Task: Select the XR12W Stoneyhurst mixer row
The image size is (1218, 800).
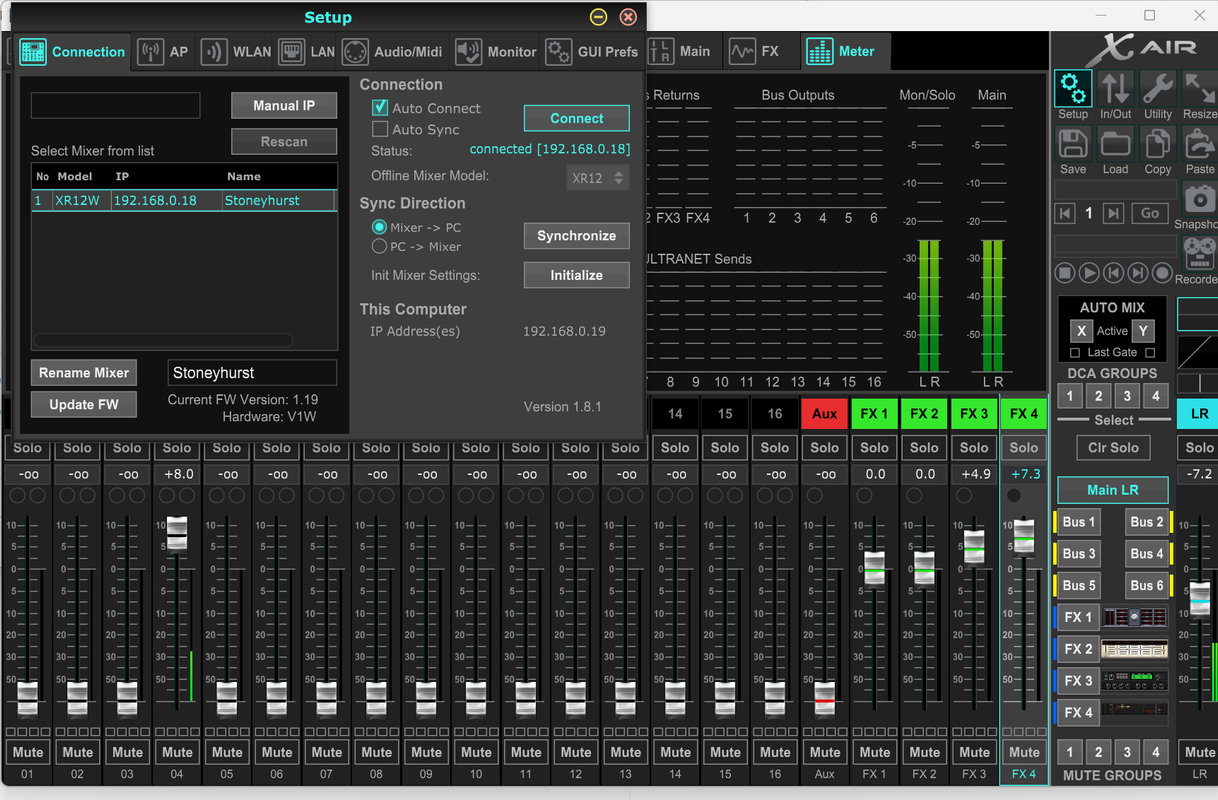Action: click(x=184, y=200)
